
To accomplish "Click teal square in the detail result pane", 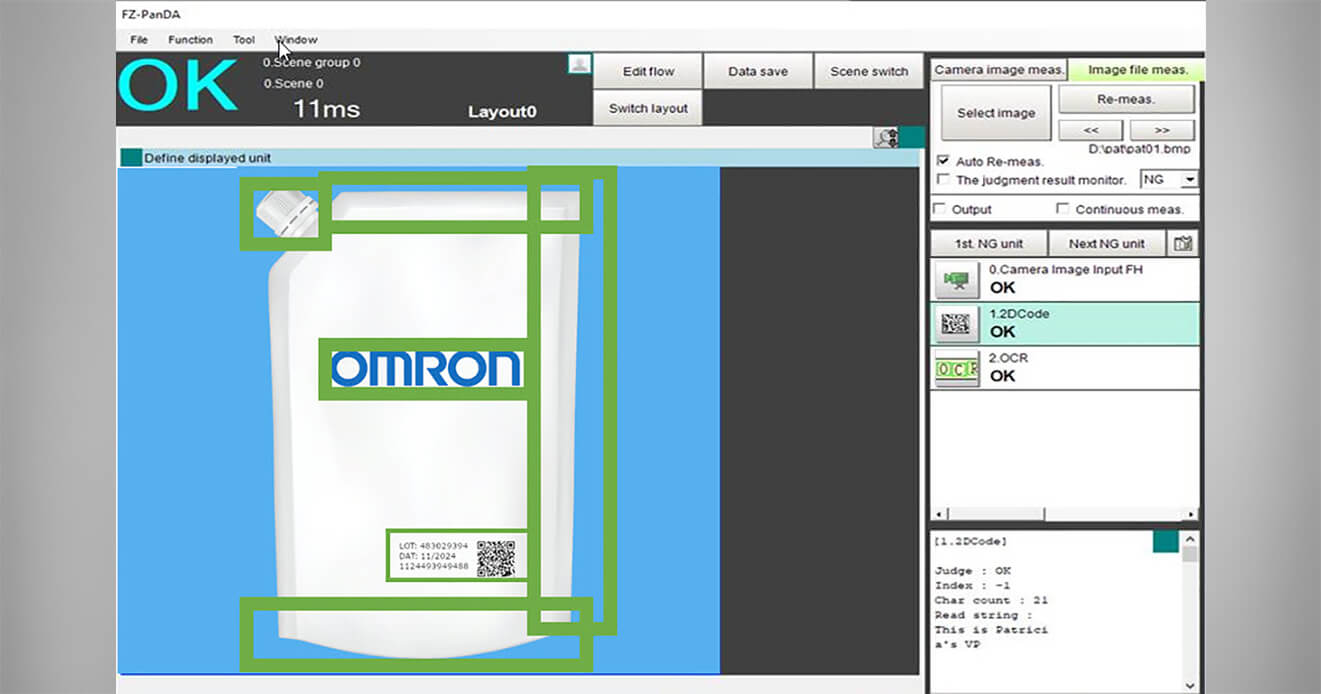I will [x=1165, y=541].
